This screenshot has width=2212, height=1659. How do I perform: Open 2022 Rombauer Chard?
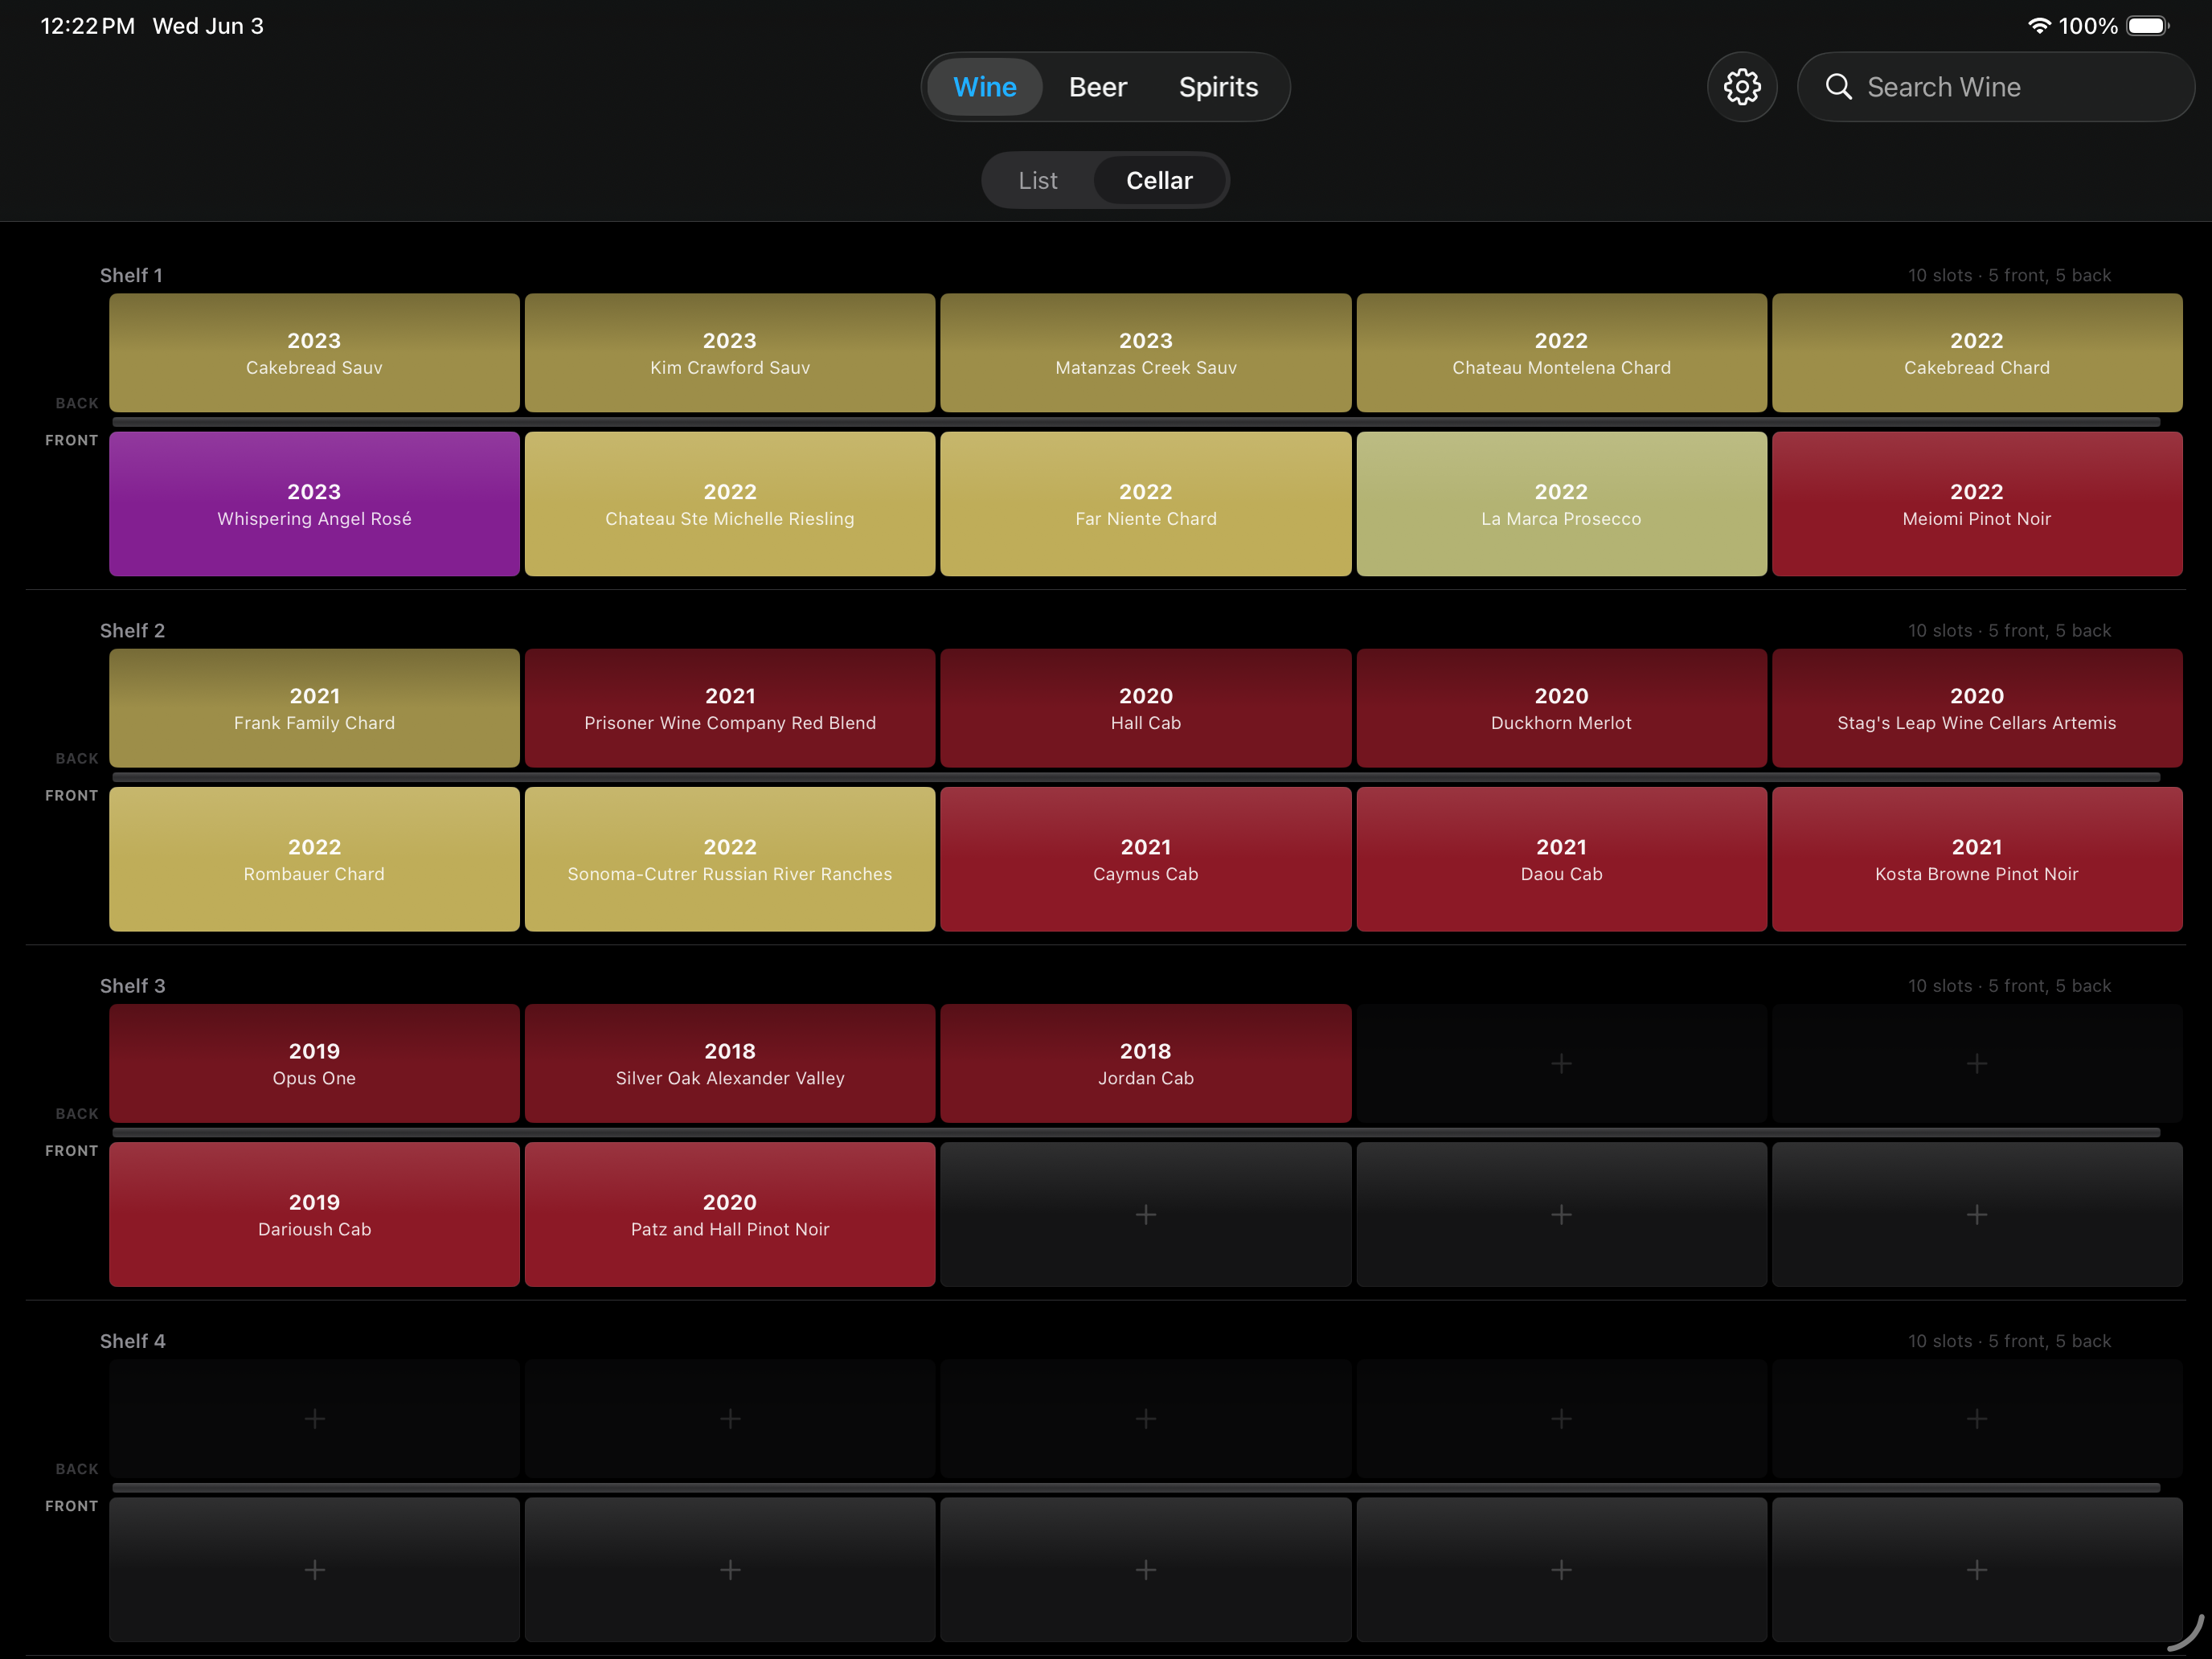pyautogui.click(x=314, y=859)
